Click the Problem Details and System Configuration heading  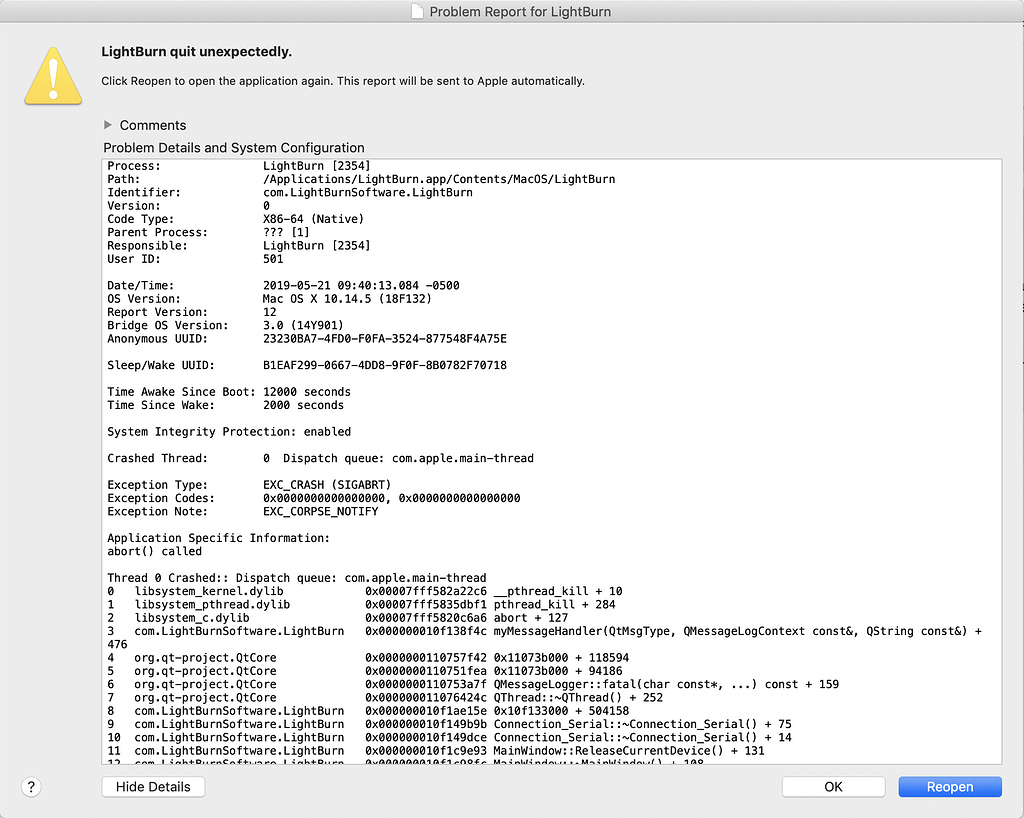(232, 147)
